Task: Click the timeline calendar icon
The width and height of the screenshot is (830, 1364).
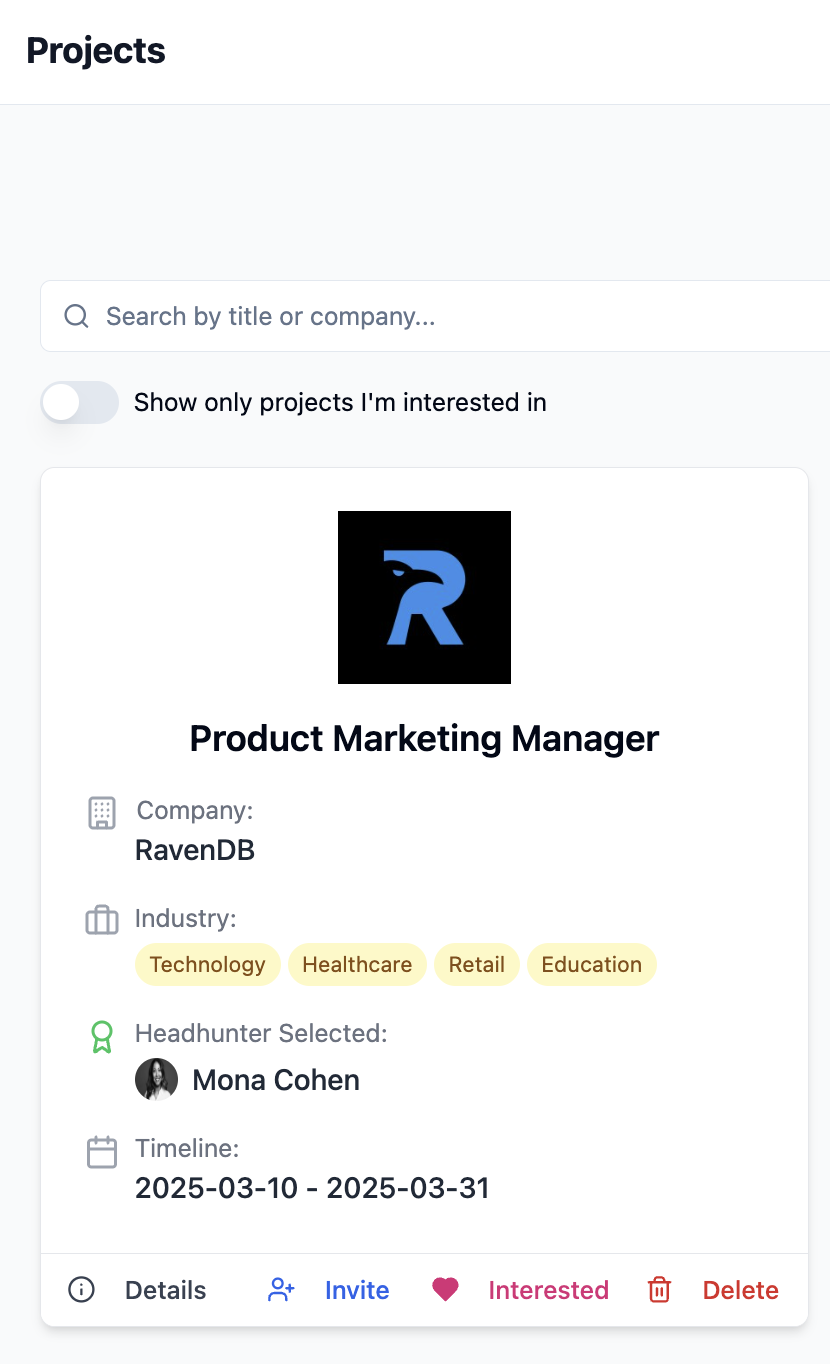Action: 102,1152
